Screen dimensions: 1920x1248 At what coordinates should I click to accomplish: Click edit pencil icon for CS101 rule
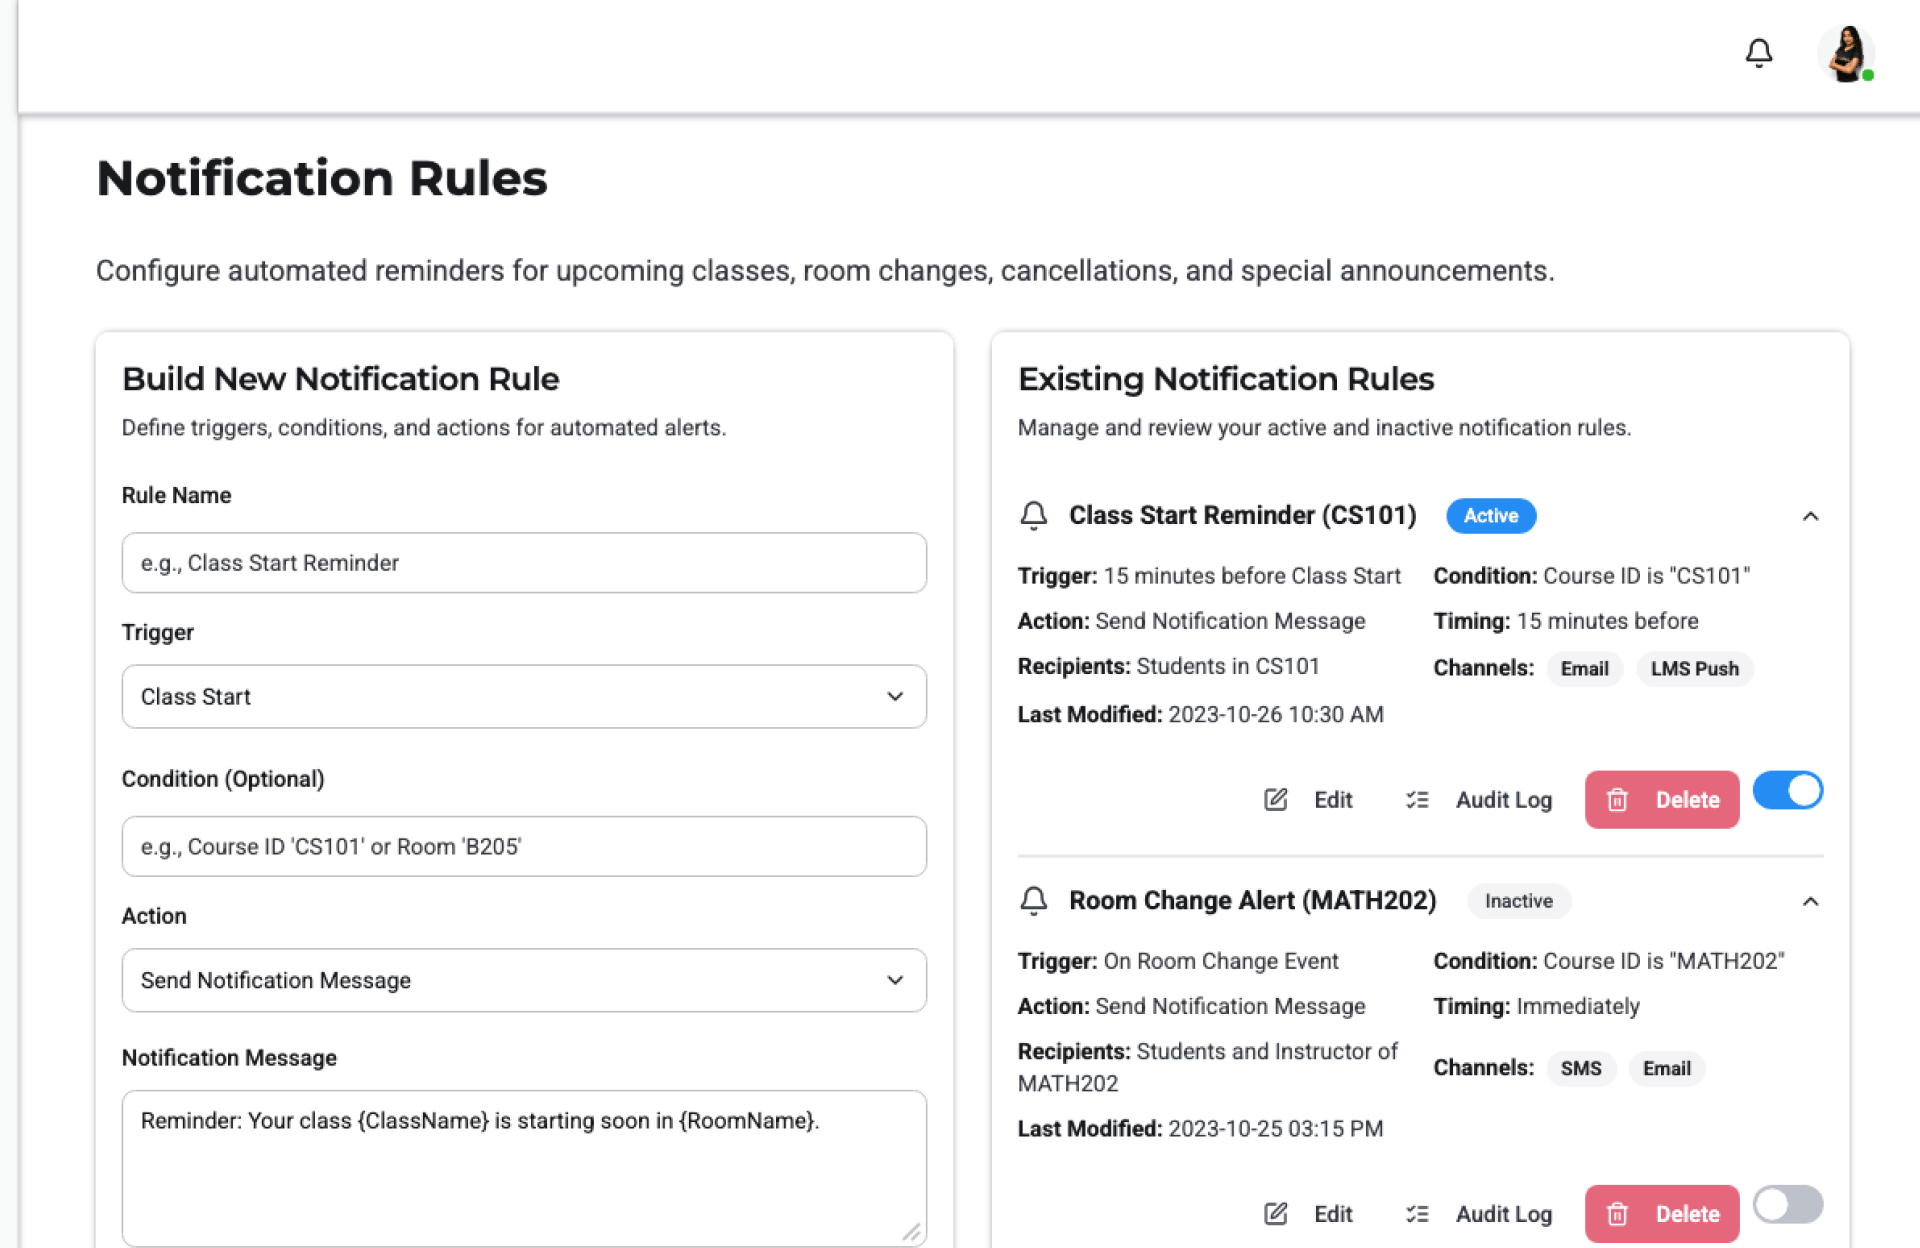click(1275, 800)
